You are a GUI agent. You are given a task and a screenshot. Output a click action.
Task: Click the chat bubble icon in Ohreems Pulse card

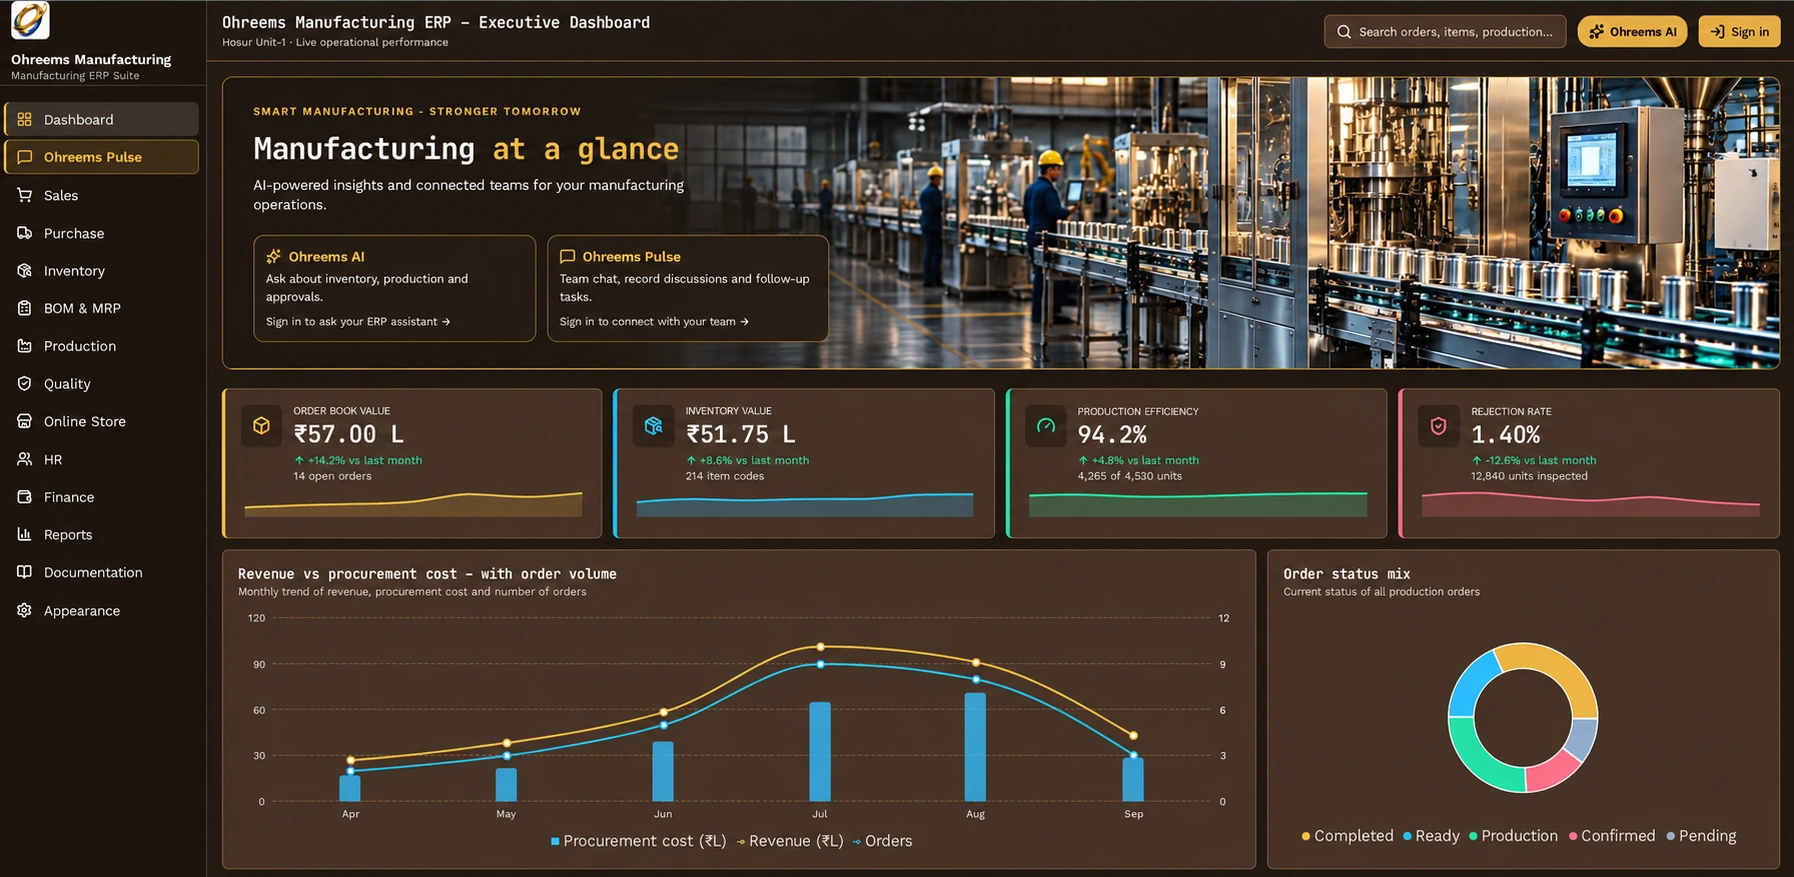pyautogui.click(x=568, y=257)
